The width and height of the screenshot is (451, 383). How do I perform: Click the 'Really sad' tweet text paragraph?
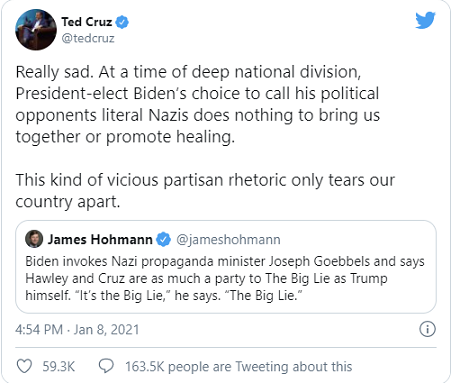tap(198, 104)
